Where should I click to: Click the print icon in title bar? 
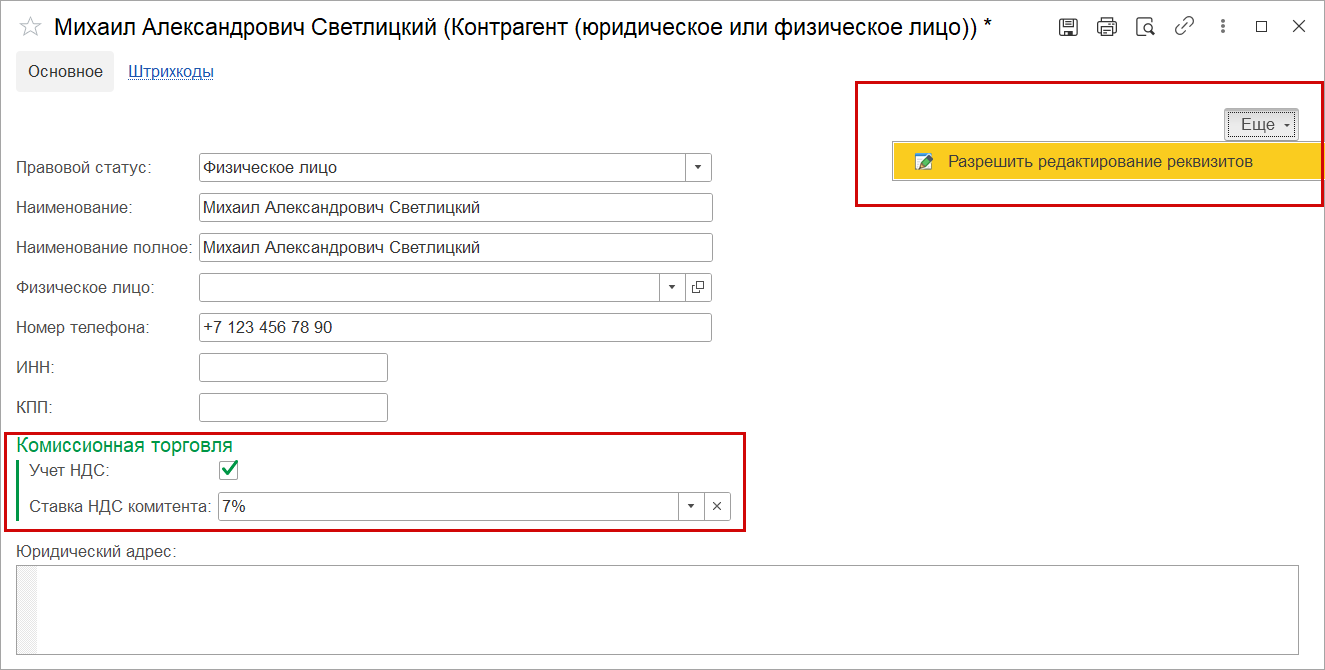coord(1106,27)
